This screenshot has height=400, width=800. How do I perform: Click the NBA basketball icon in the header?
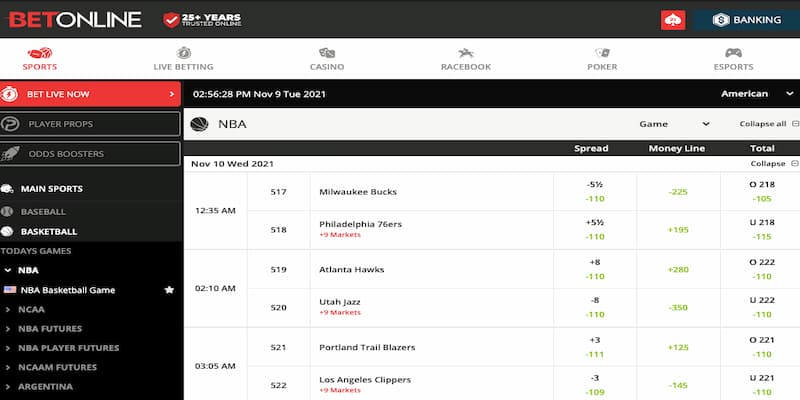point(199,124)
